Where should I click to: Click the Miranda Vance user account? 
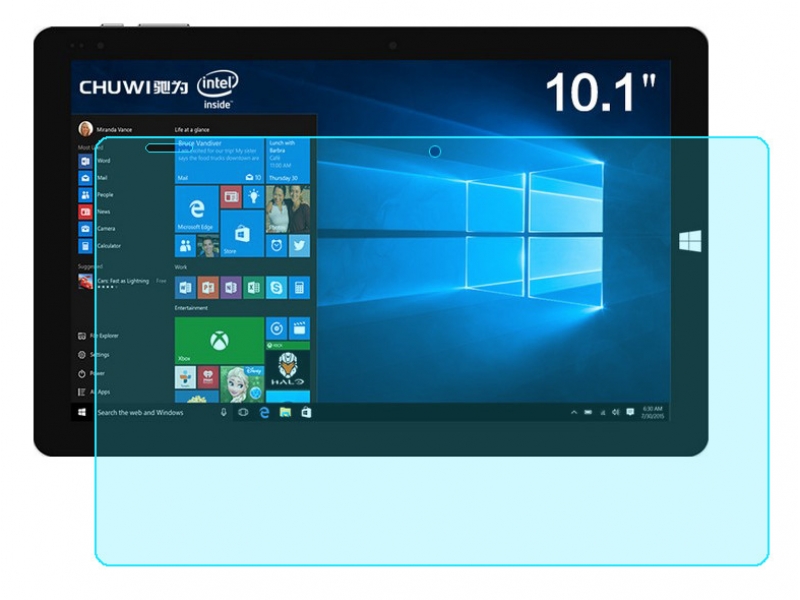pyautogui.click(x=106, y=129)
